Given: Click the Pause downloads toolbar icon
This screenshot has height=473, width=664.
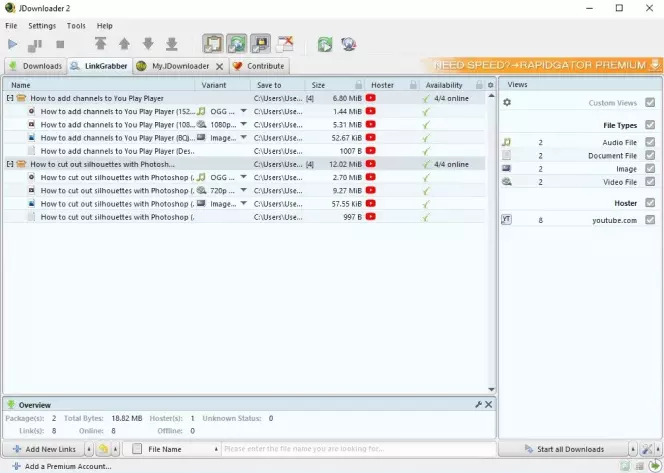Looking at the screenshot, I should point(35,44).
